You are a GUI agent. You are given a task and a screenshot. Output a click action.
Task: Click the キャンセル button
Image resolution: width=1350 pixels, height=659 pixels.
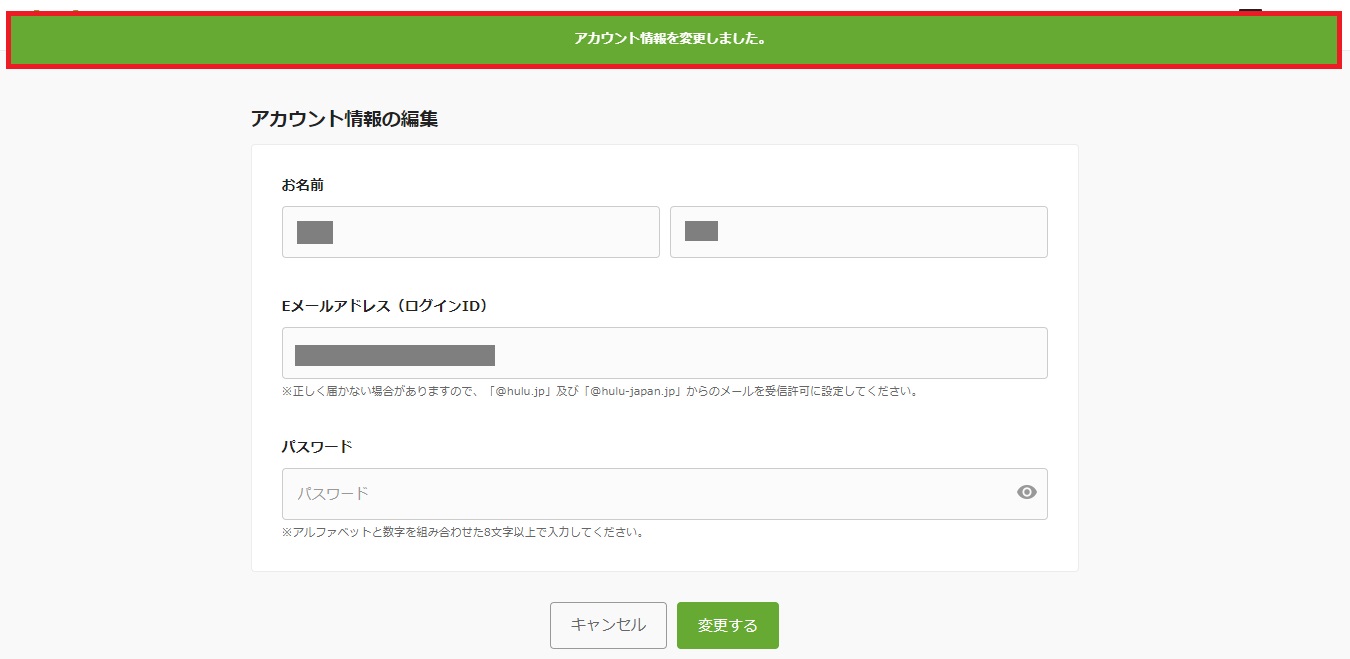pos(608,625)
